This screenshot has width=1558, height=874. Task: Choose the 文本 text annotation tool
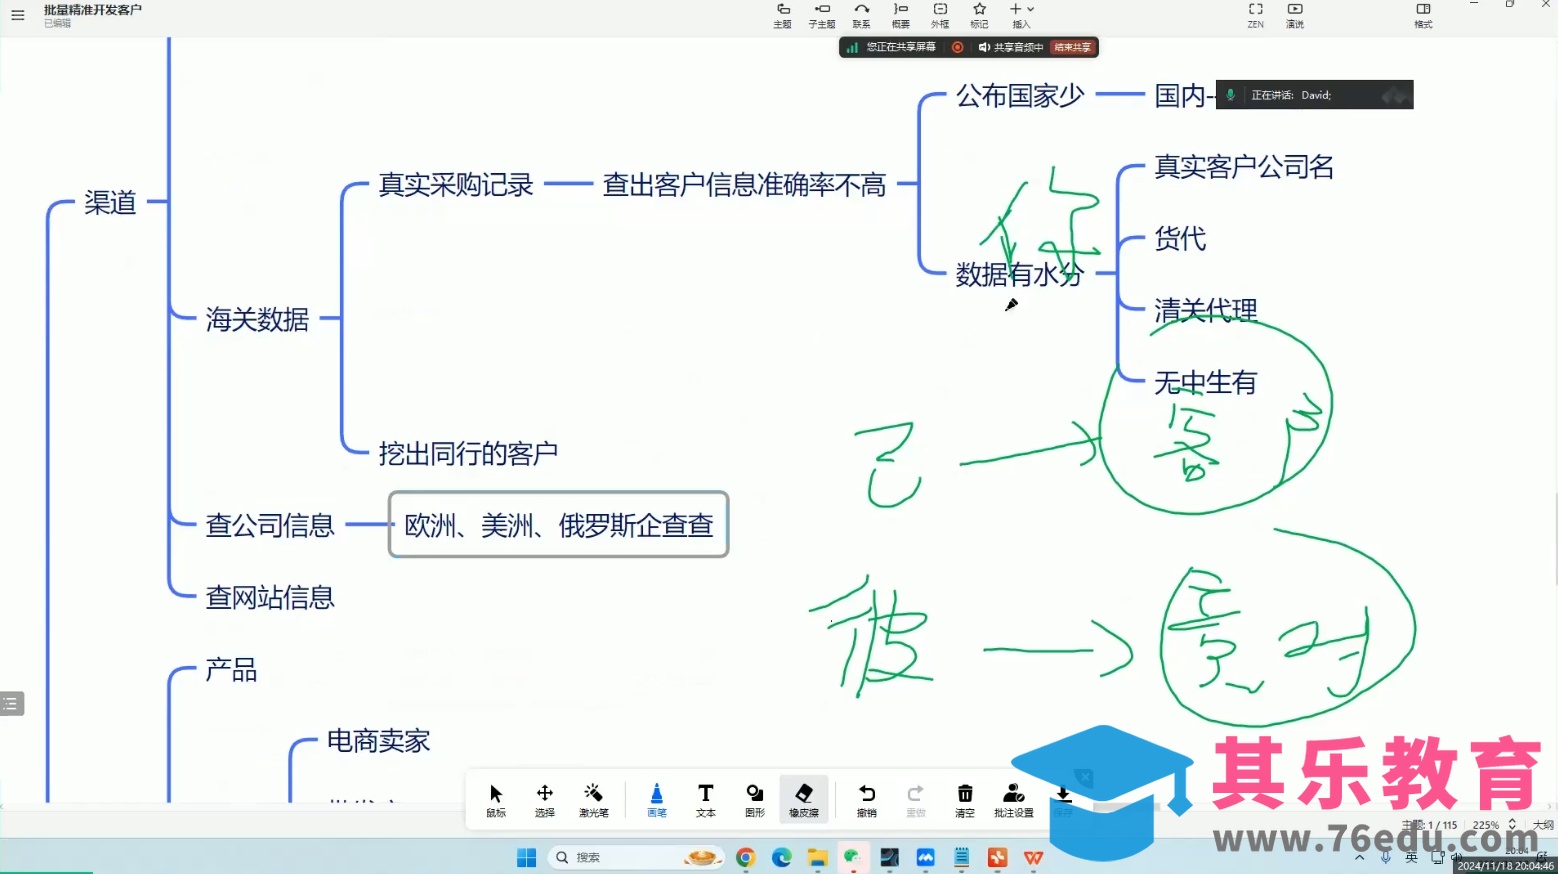(x=705, y=800)
